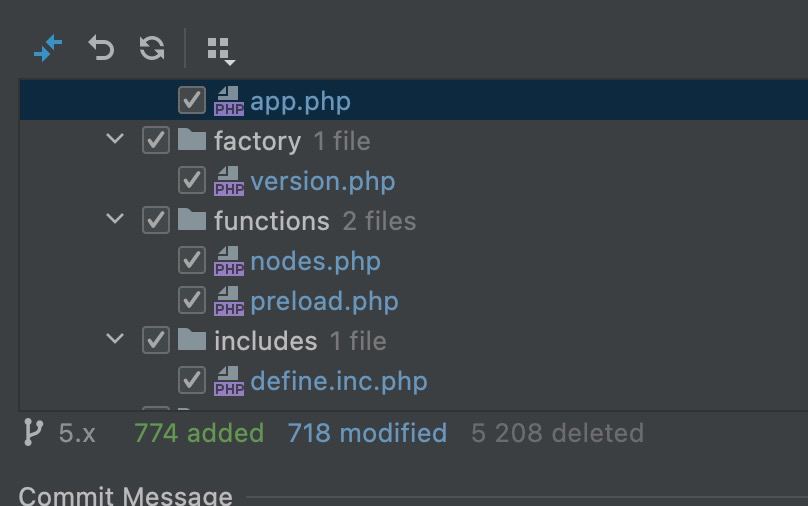Uncheck the app.php checkbox
The image size is (808, 506).
click(192, 100)
